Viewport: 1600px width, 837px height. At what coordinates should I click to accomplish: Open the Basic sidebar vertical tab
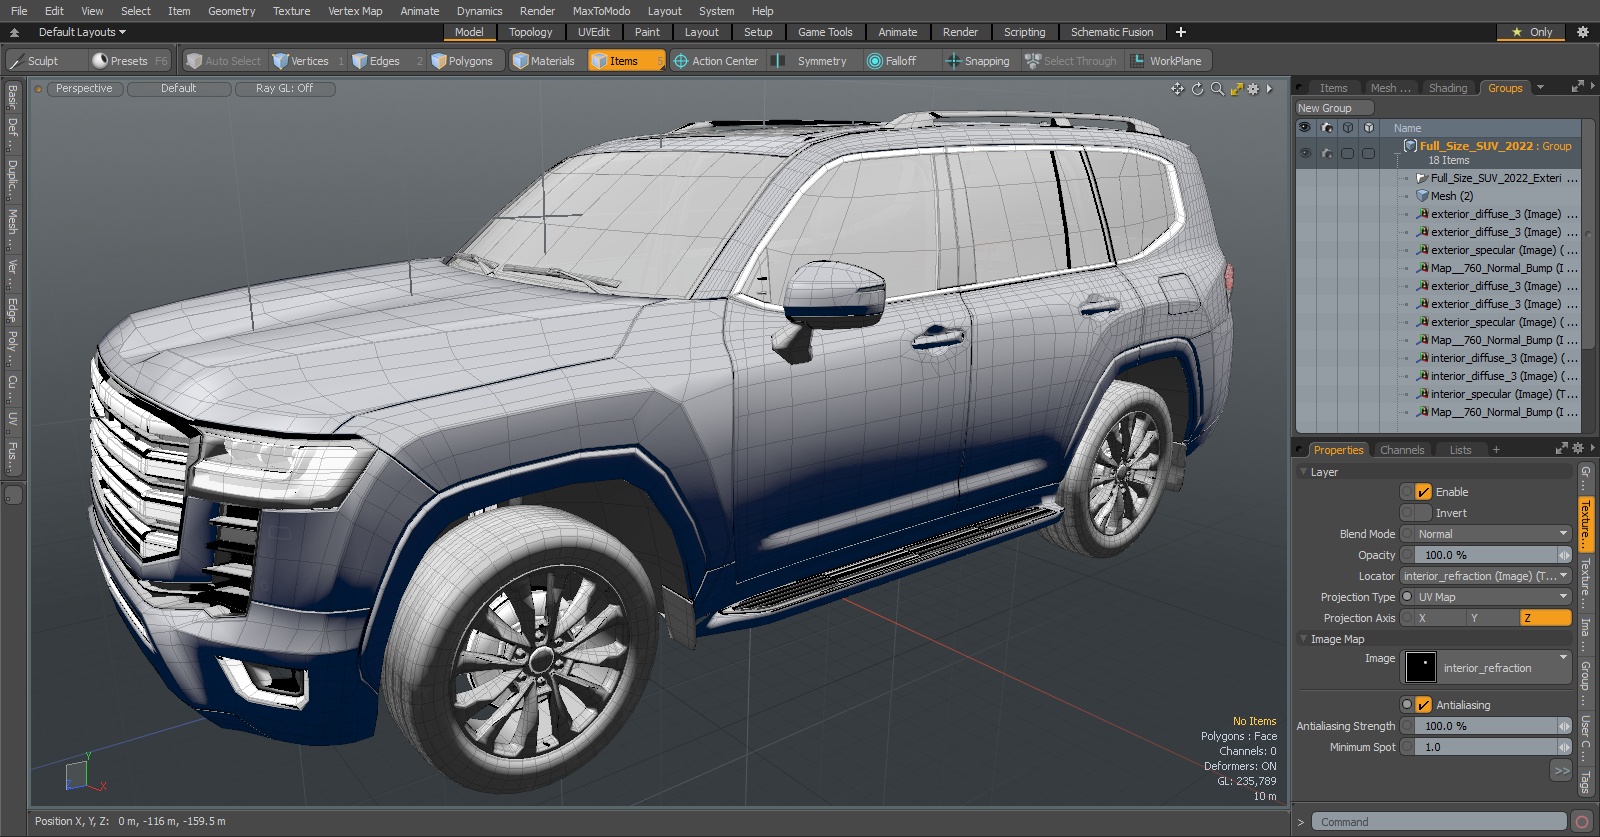12,97
